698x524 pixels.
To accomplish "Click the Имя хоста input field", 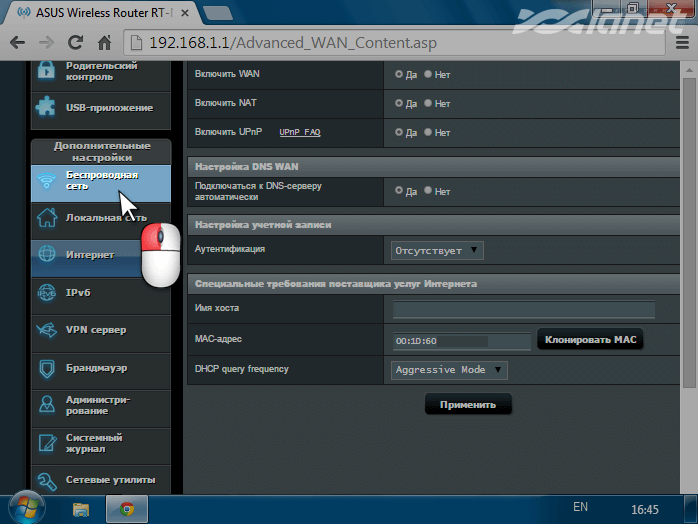I will click(523, 310).
